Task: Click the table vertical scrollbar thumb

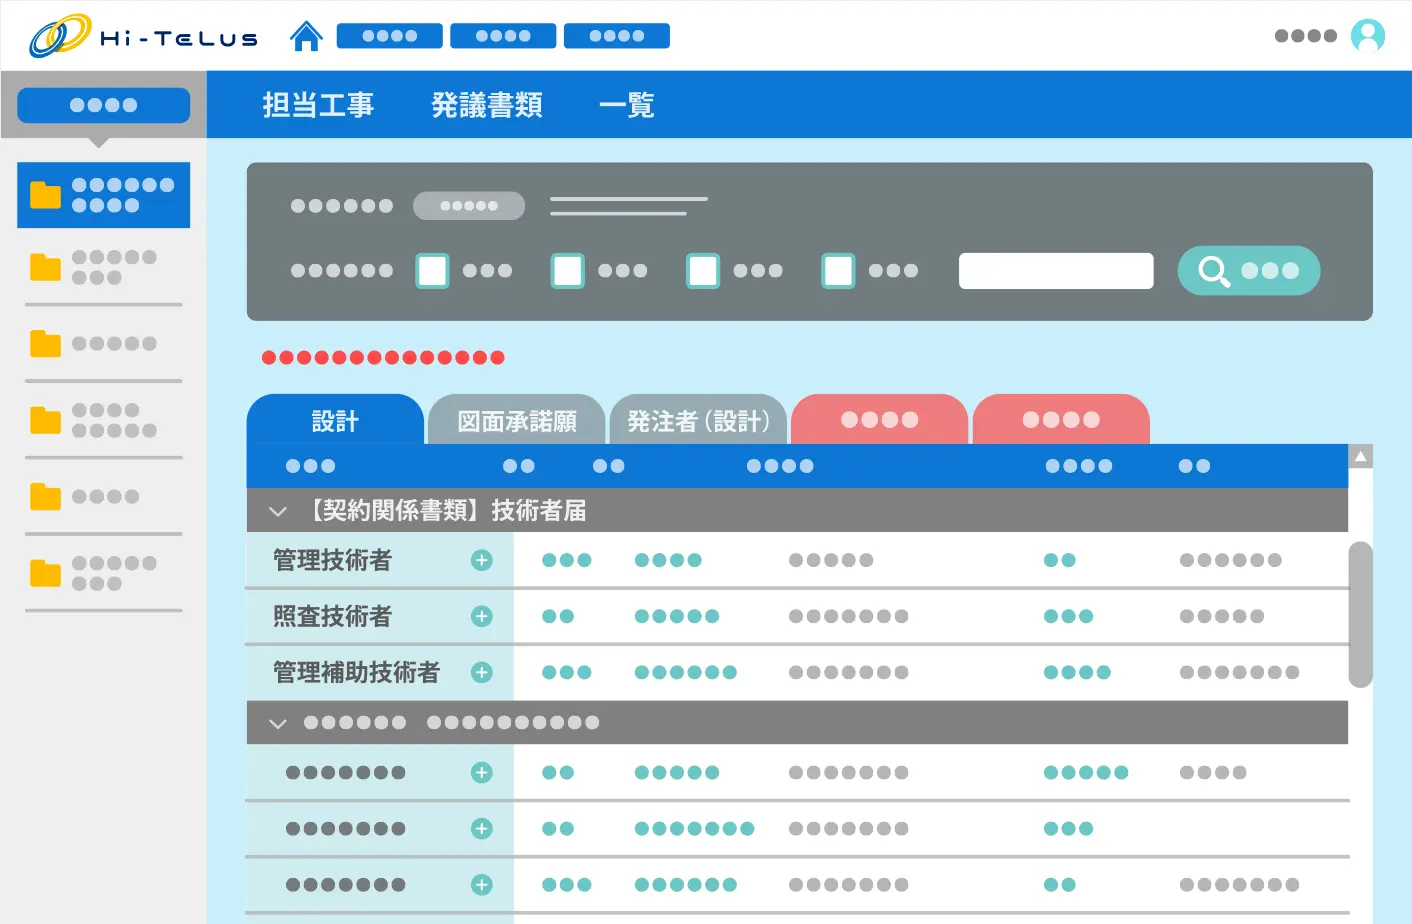Action: [x=1360, y=615]
